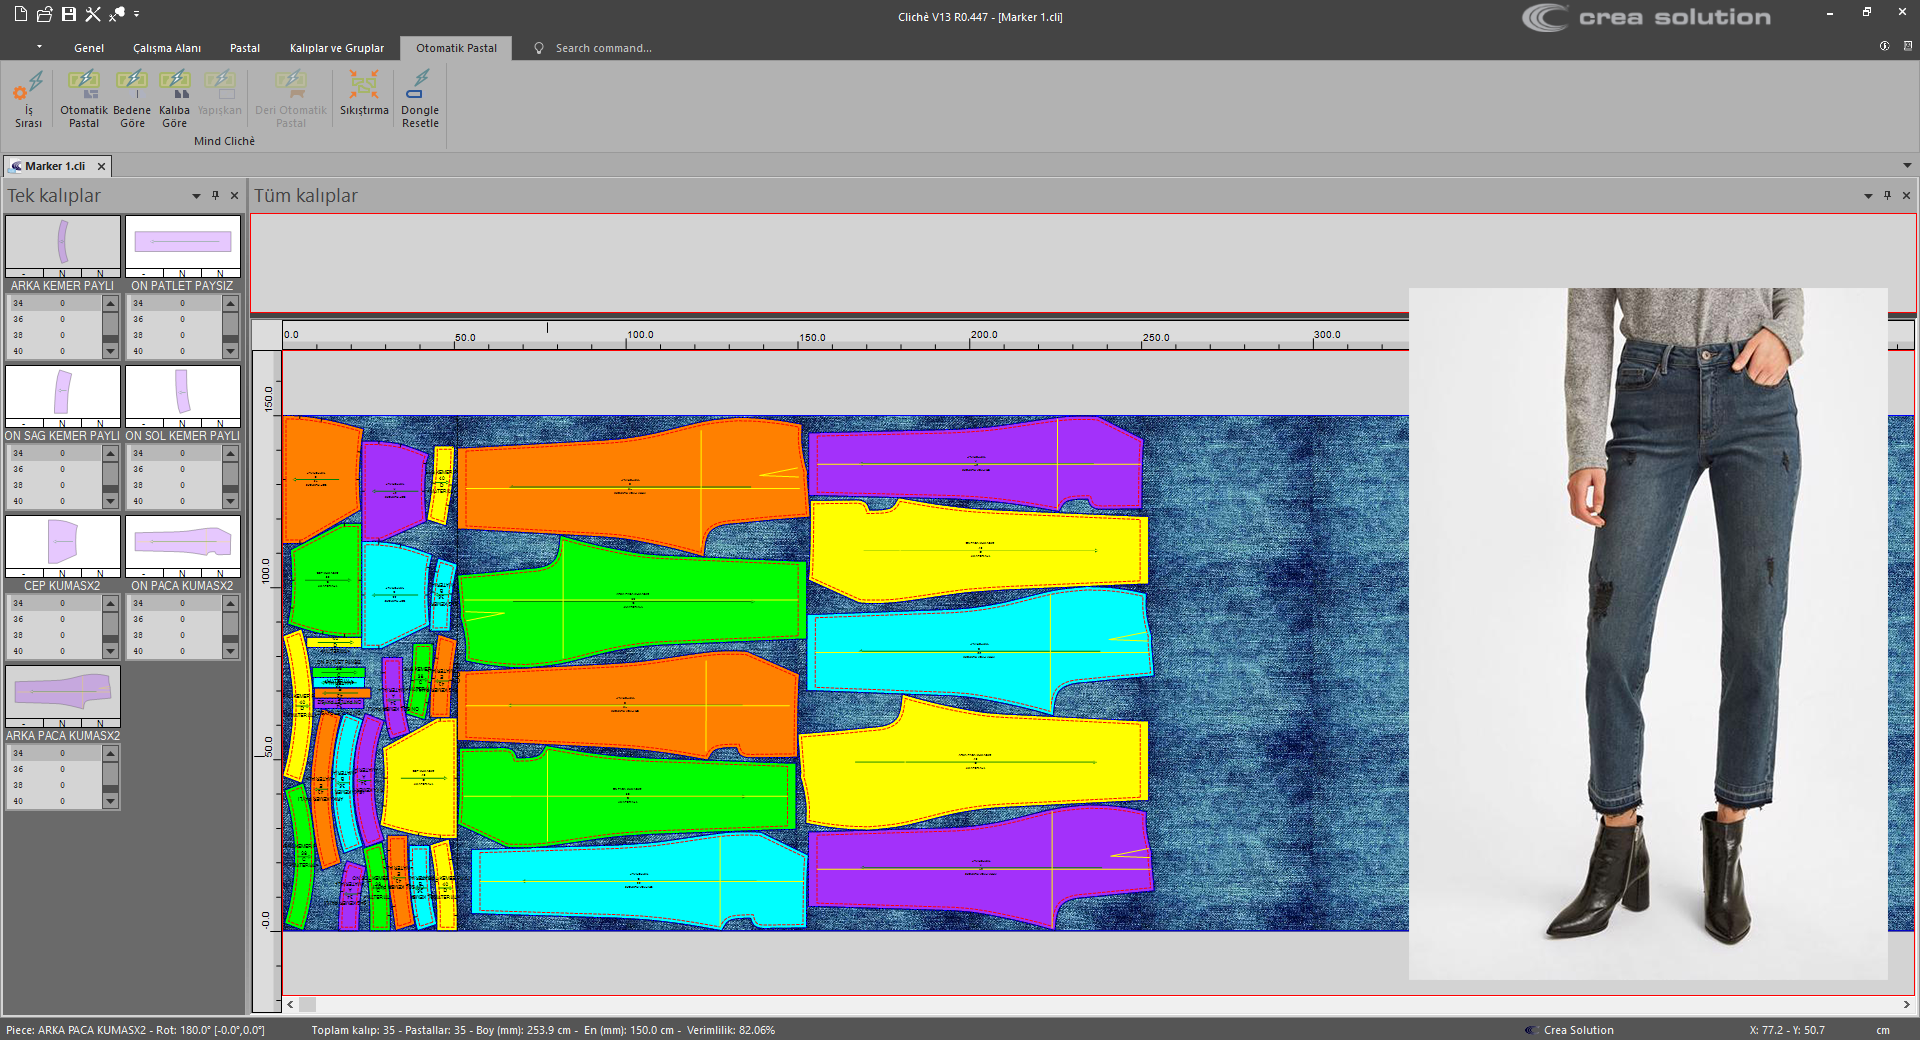Open the İş Sırası job queue
Viewport: 1920px width, 1040px height.
28,98
